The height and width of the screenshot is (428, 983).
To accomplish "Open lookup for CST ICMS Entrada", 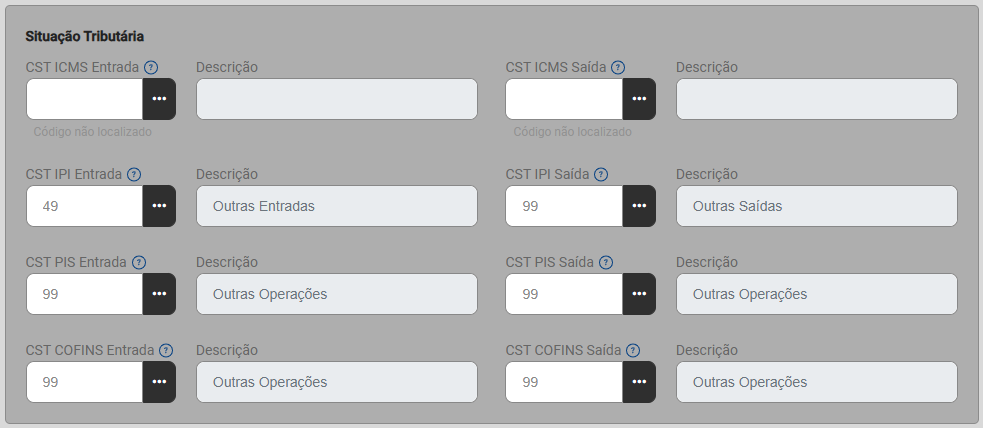I will click(159, 99).
